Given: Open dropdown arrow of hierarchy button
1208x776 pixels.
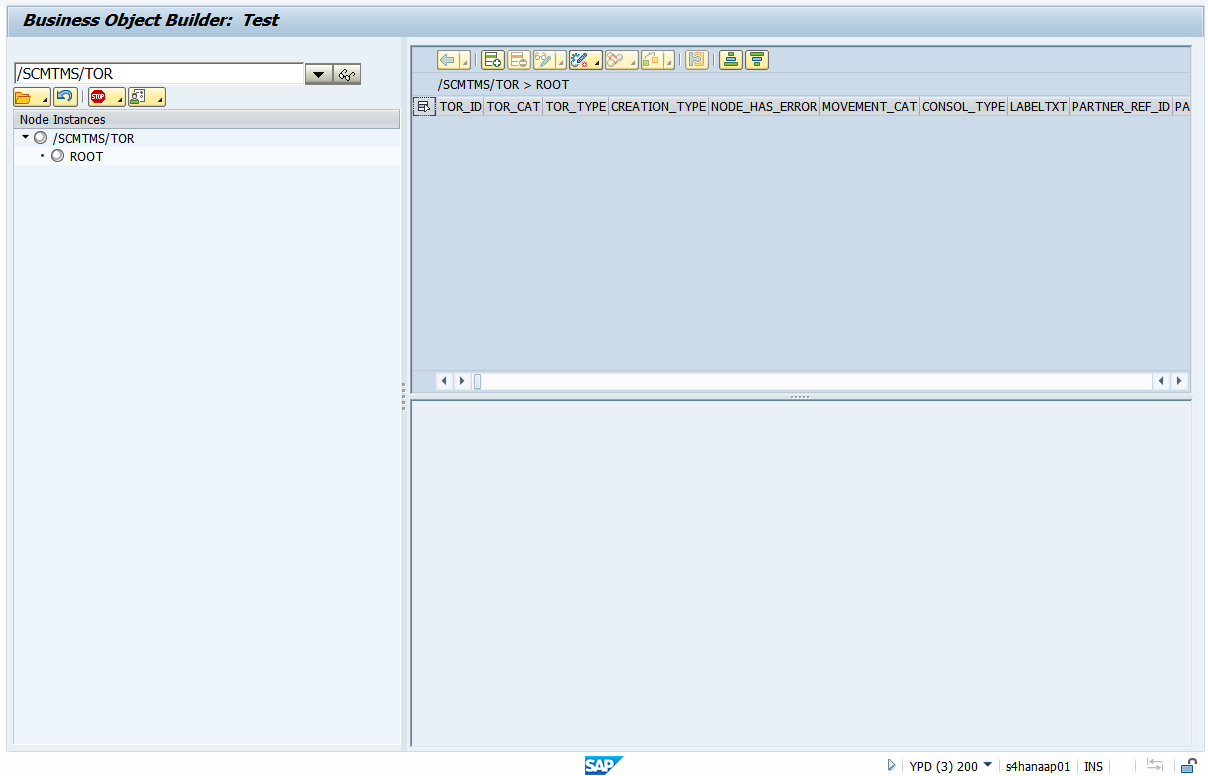Looking at the screenshot, I should pyautogui.click(x=670, y=60).
